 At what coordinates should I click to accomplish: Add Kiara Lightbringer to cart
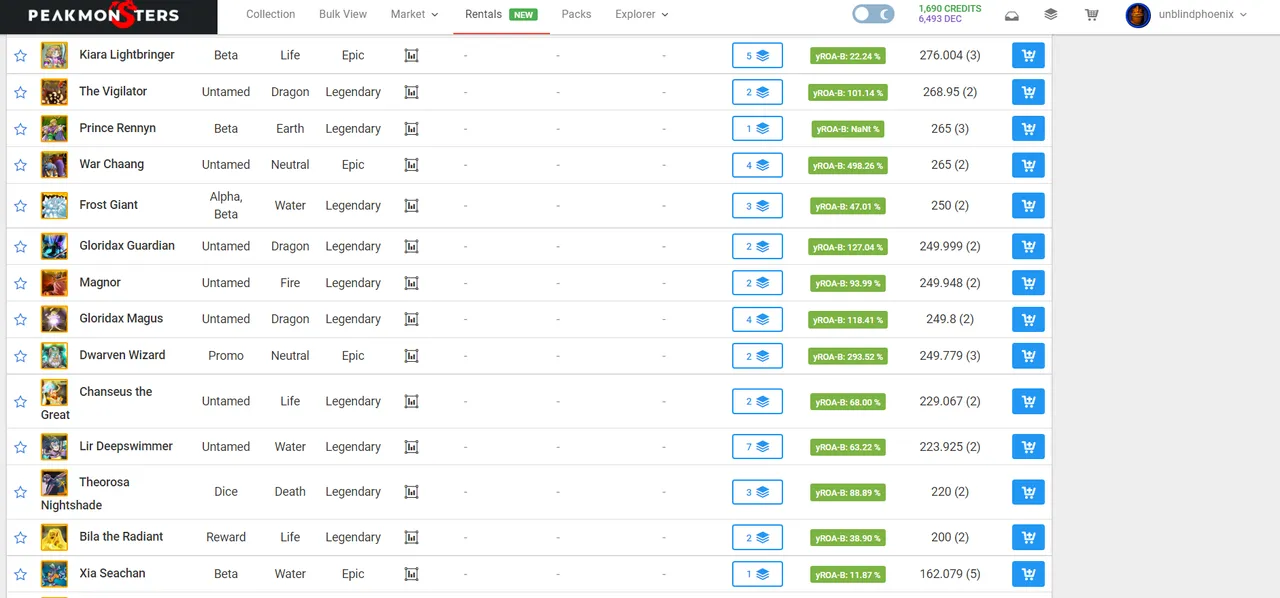(x=1028, y=56)
